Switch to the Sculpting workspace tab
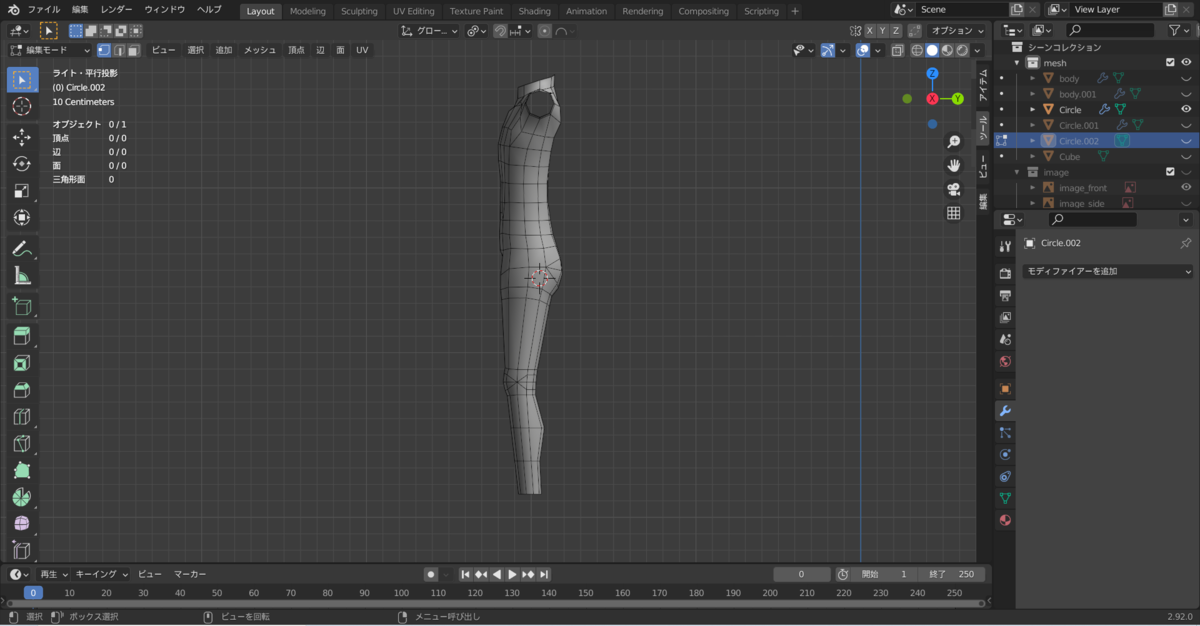Viewport: 1200px width, 626px height. click(359, 11)
